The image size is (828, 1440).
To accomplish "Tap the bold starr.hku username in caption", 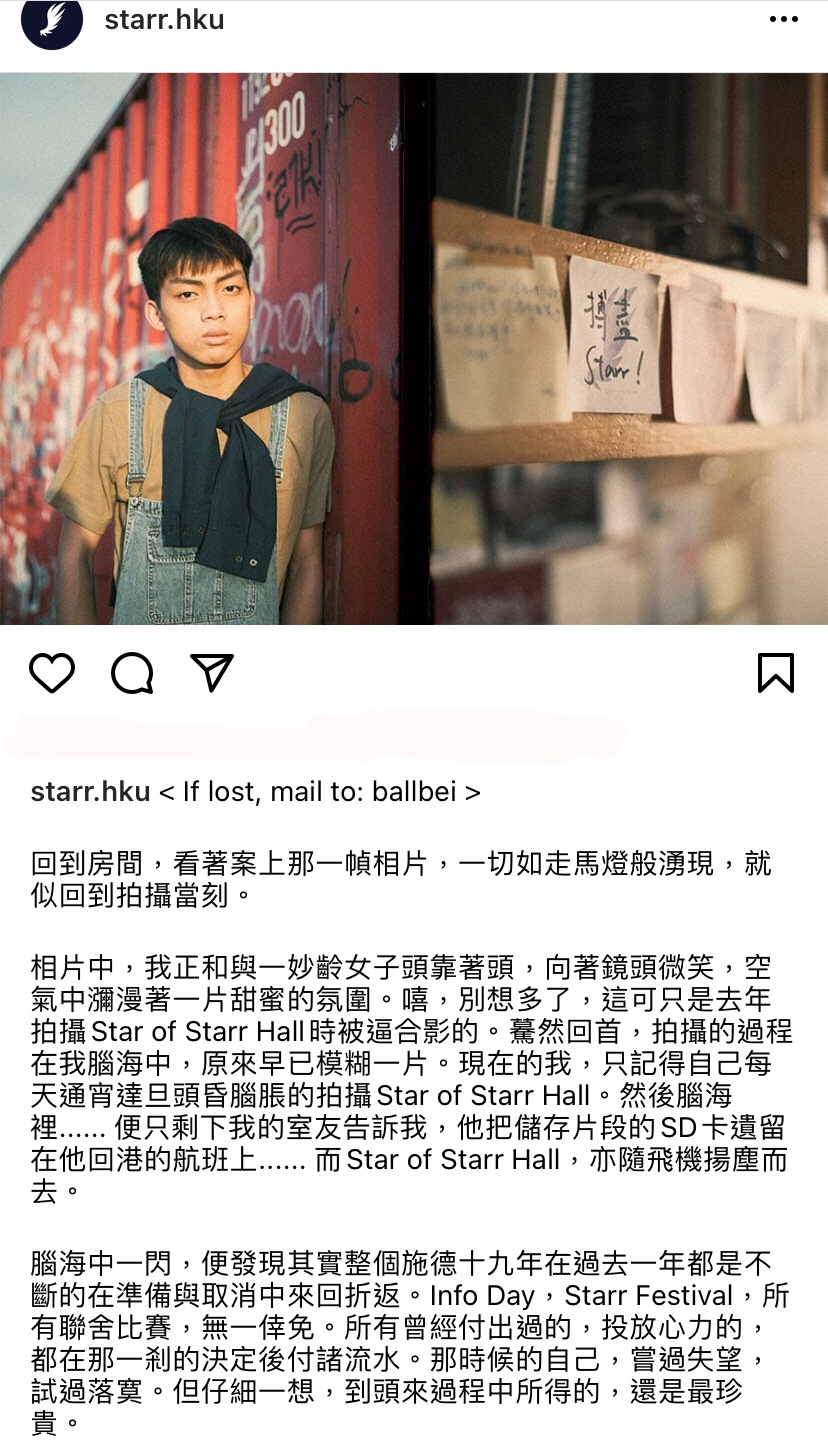I will [90, 792].
